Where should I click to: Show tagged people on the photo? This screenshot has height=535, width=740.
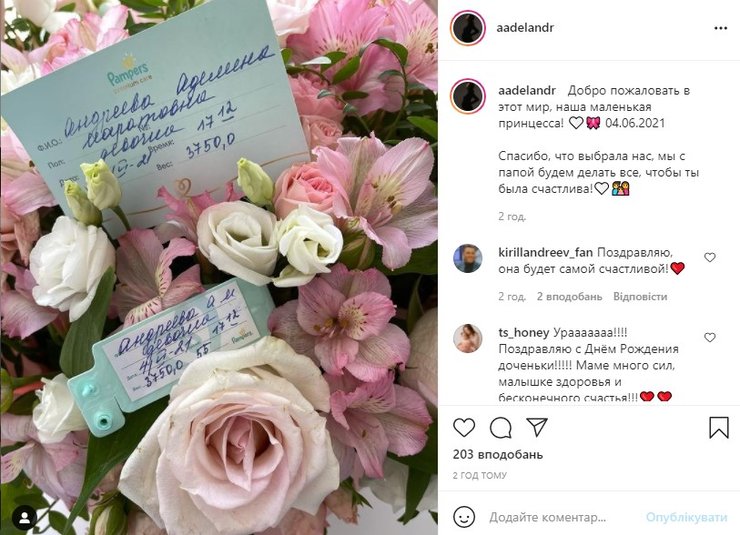[25, 518]
